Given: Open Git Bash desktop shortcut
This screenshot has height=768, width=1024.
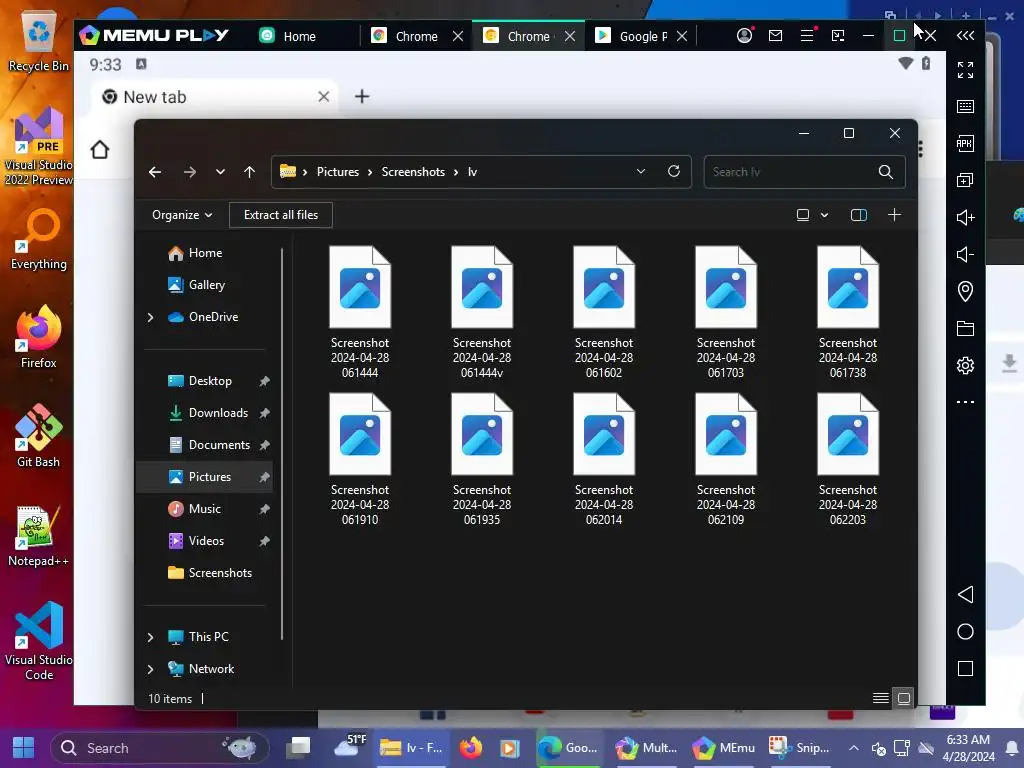Looking at the screenshot, I should click(39, 436).
